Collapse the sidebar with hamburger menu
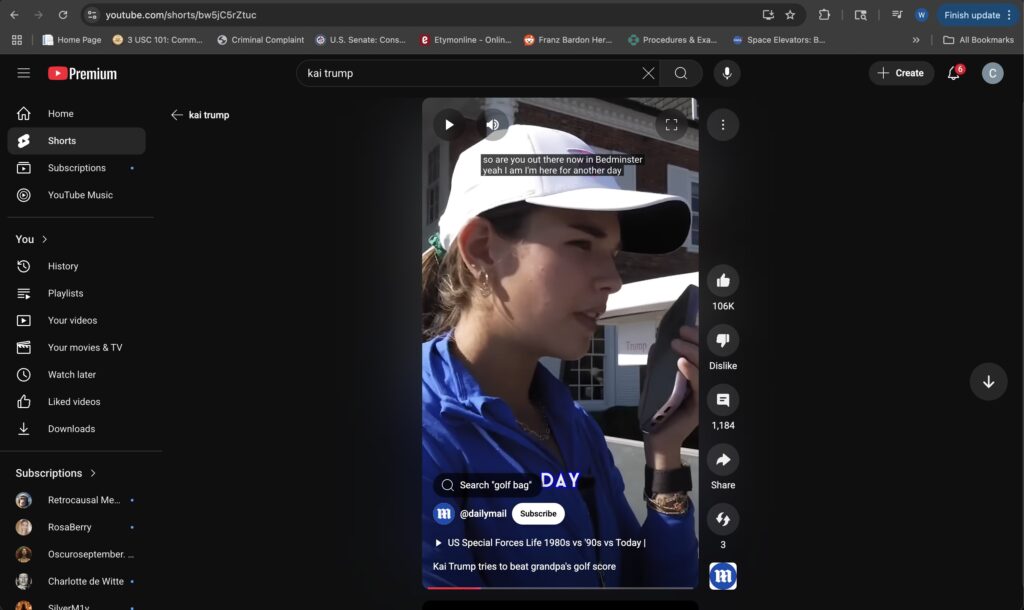 coord(24,73)
